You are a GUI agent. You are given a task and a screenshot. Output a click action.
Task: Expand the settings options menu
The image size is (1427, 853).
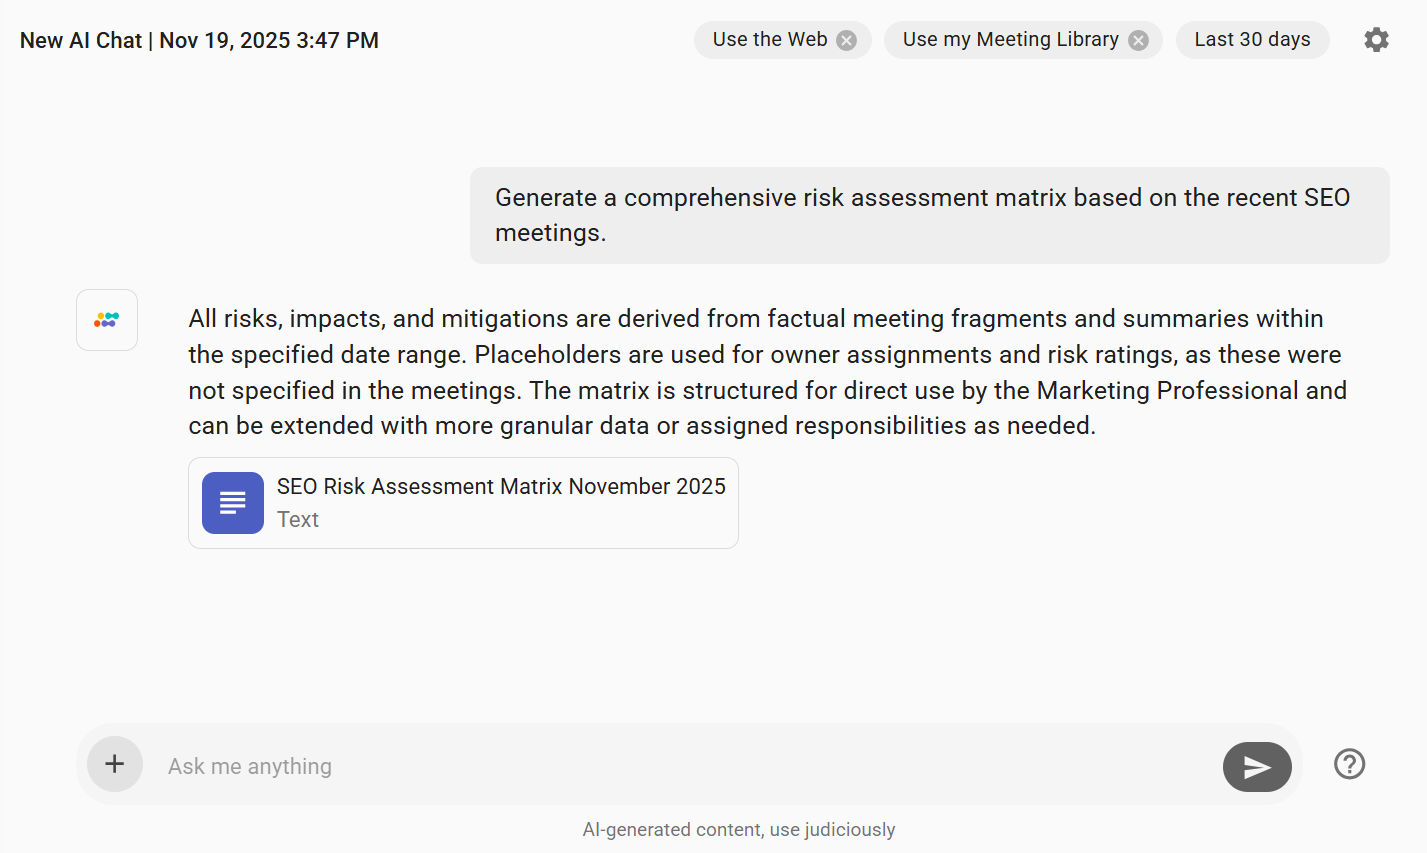pyautogui.click(x=1376, y=39)
